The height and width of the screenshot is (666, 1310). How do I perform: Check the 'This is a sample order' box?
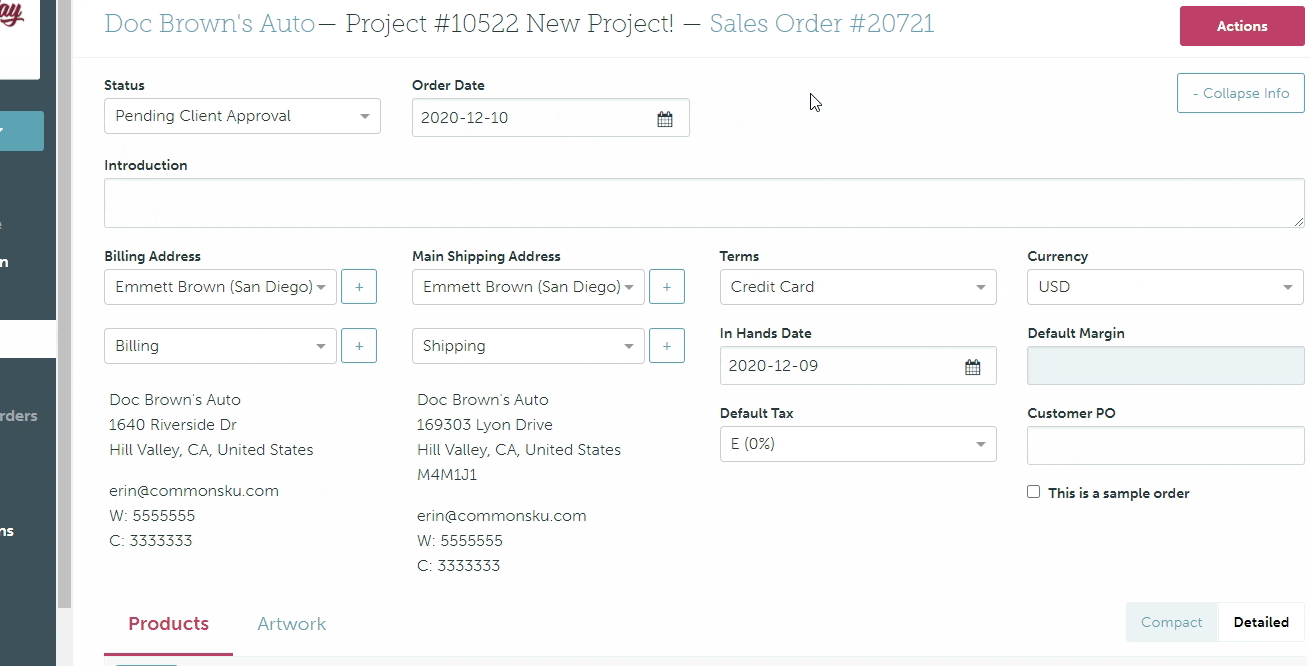click(1034, 492)
